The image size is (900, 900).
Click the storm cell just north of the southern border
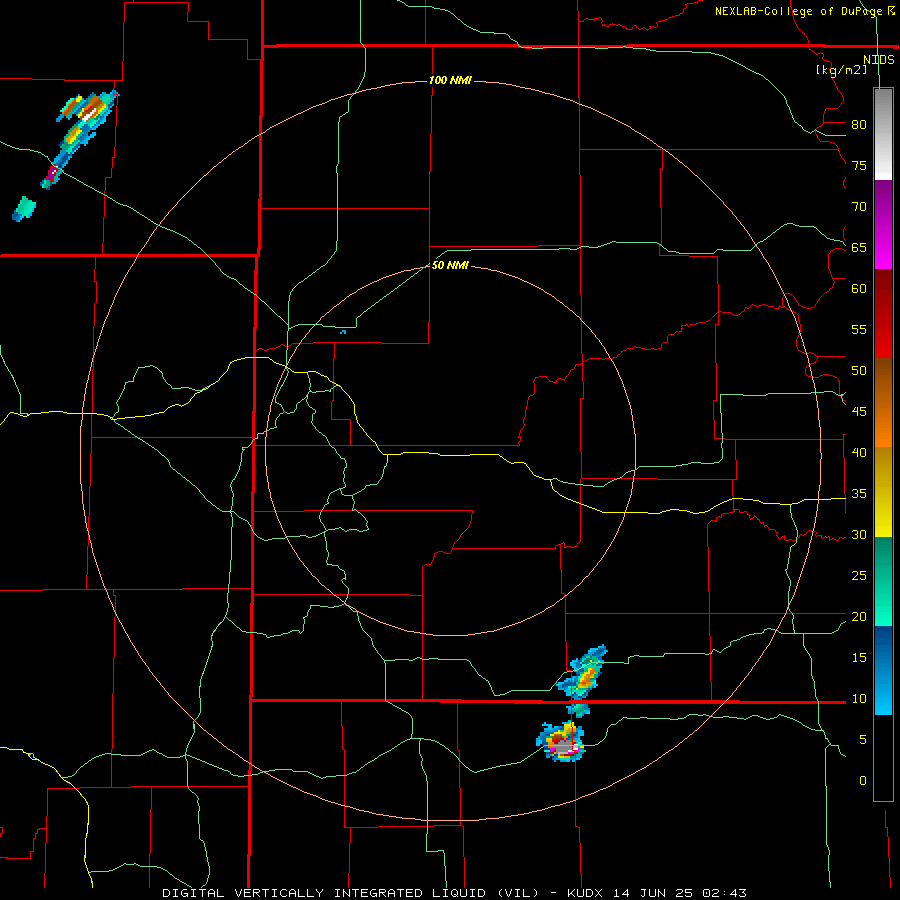click(x=584, y=674)
